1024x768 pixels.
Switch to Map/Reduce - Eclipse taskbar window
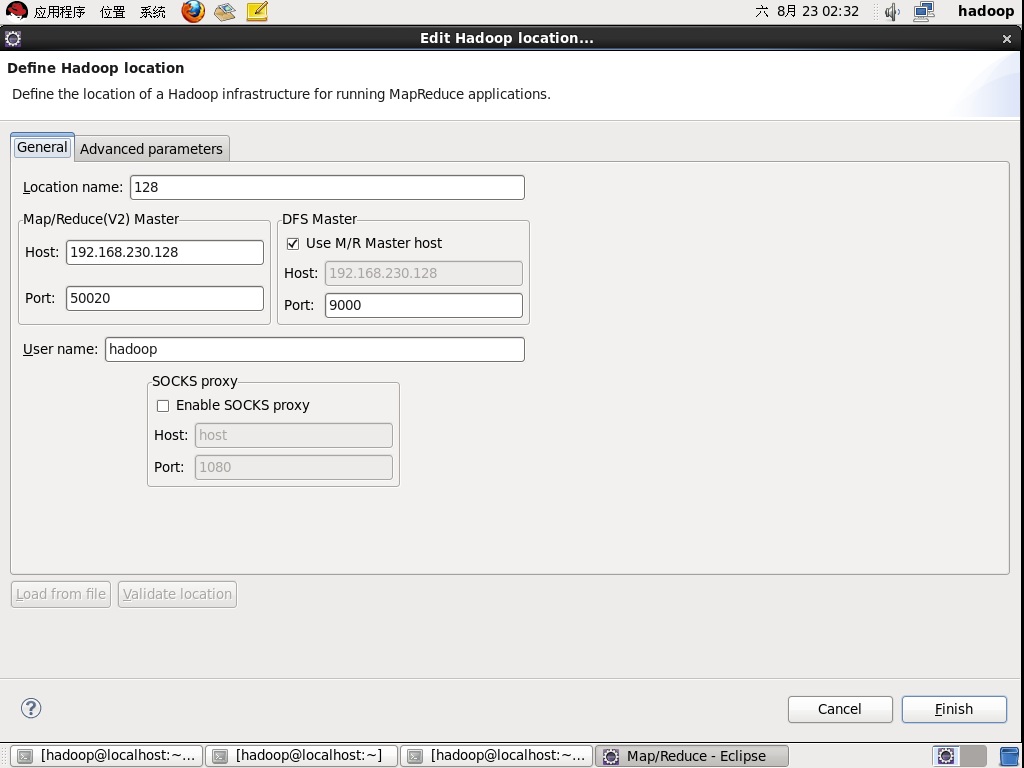pos(695,756)
